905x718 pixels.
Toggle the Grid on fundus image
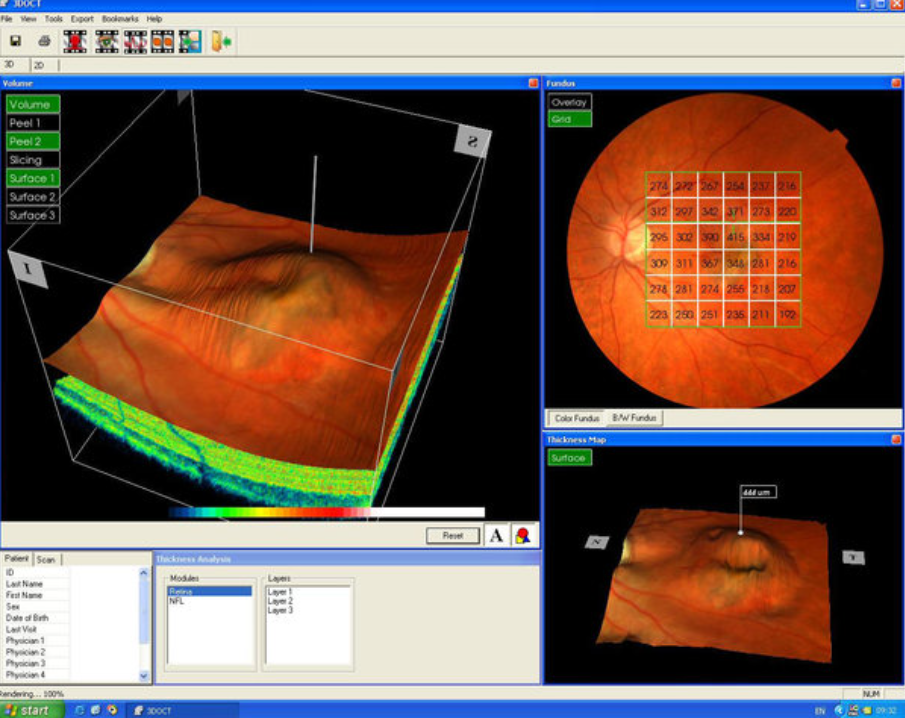570,119
